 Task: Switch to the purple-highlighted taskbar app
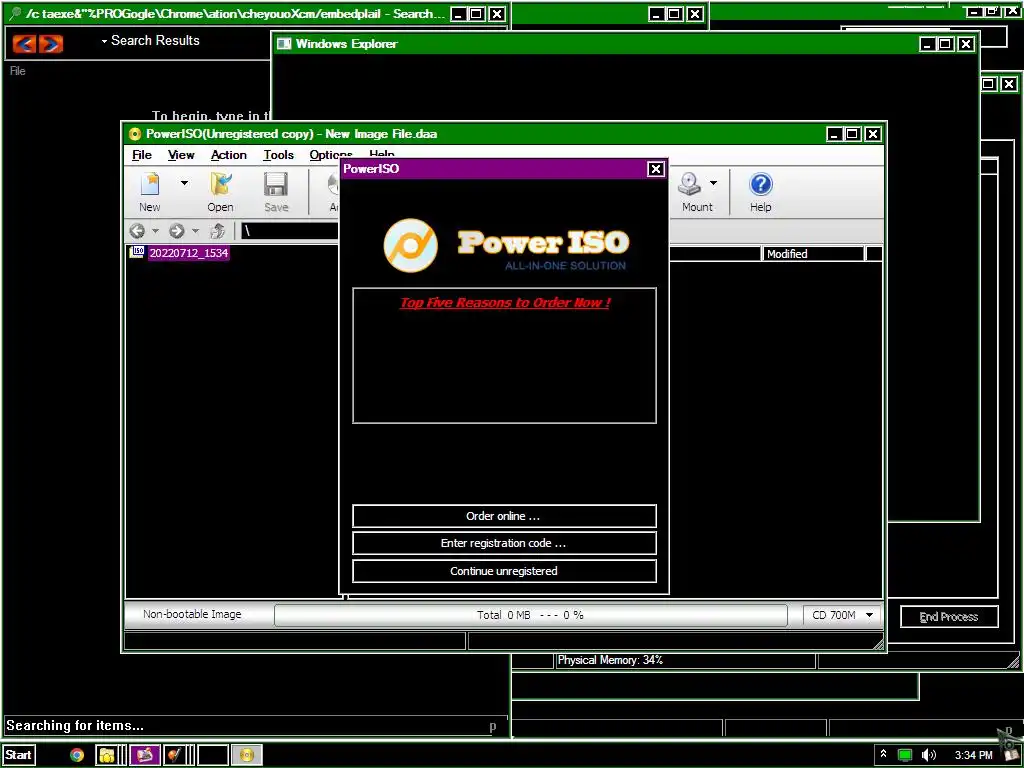(145, 755)
